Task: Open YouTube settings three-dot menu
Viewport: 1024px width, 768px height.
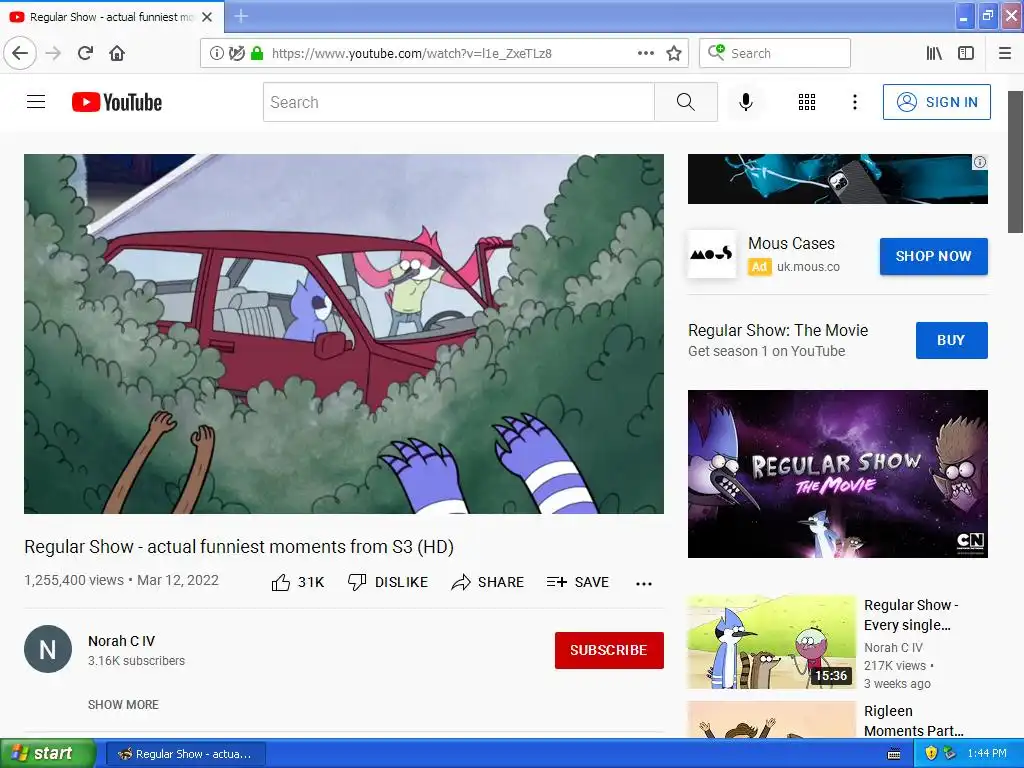Action: [x=854, y=102]
